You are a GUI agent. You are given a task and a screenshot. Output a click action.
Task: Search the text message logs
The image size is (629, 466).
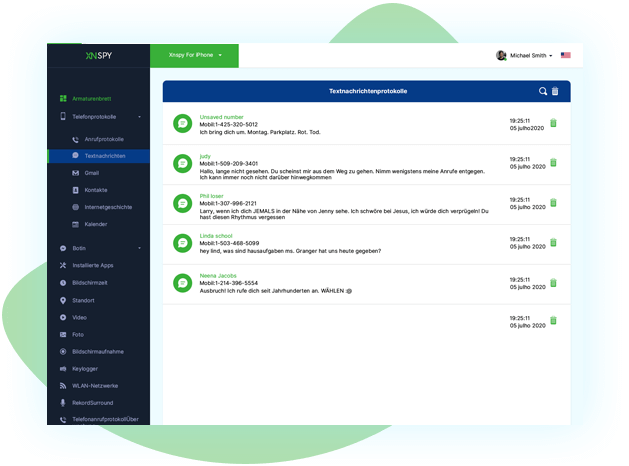tap(543, 91)
